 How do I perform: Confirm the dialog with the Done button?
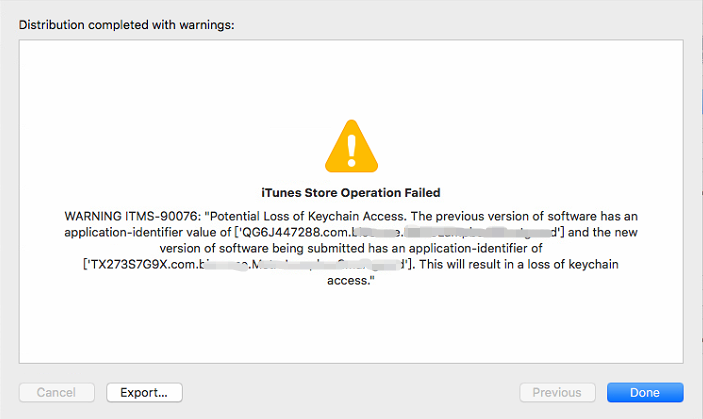coord(645,393)
